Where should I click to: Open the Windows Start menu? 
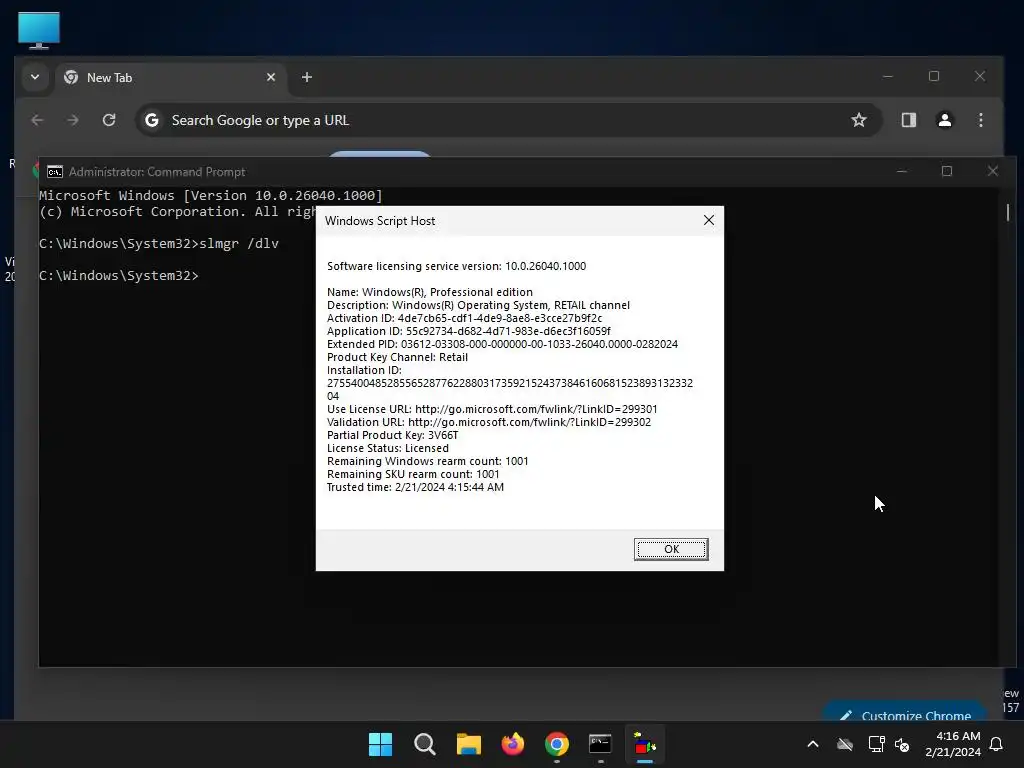click(x=380, y=744)
